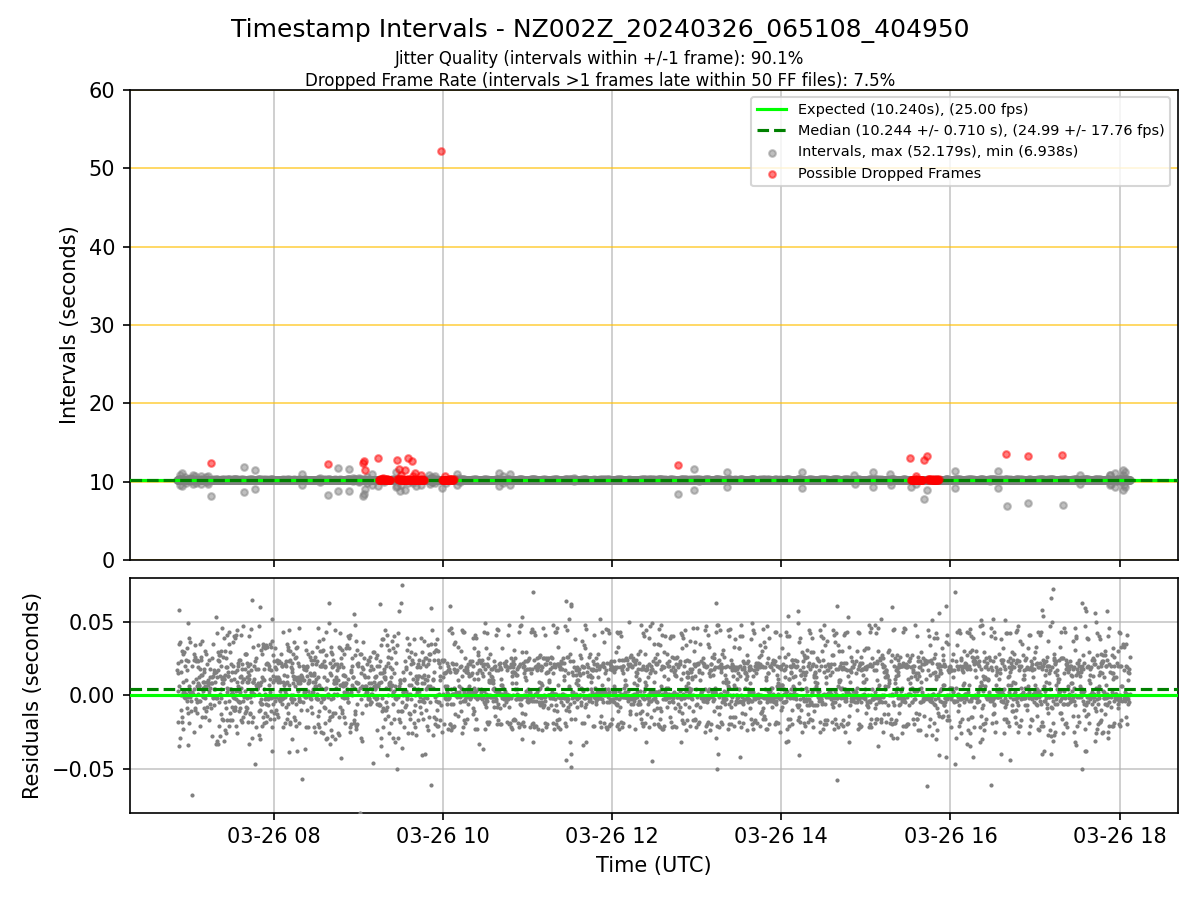
Task: Click the 03-26 18 x-axis tick label
Action: point(1119,835)
